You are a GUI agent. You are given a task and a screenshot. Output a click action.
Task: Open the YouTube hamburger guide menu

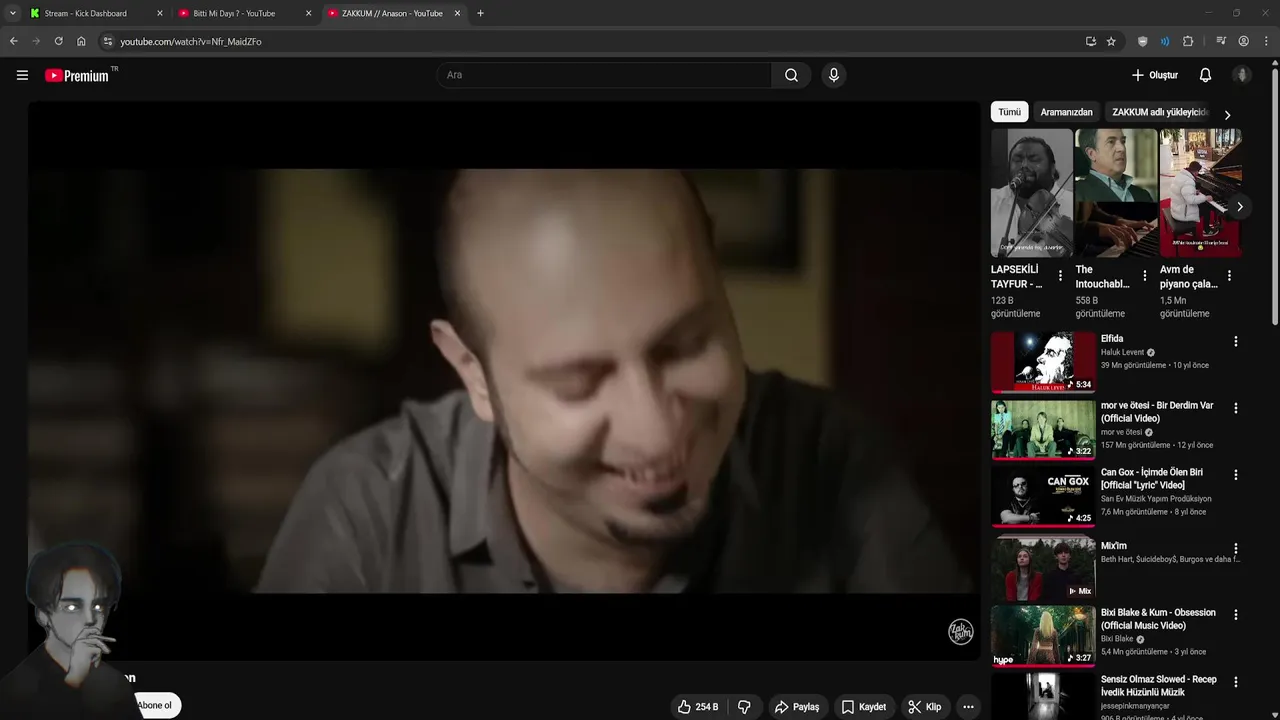[x=22, y=75]
